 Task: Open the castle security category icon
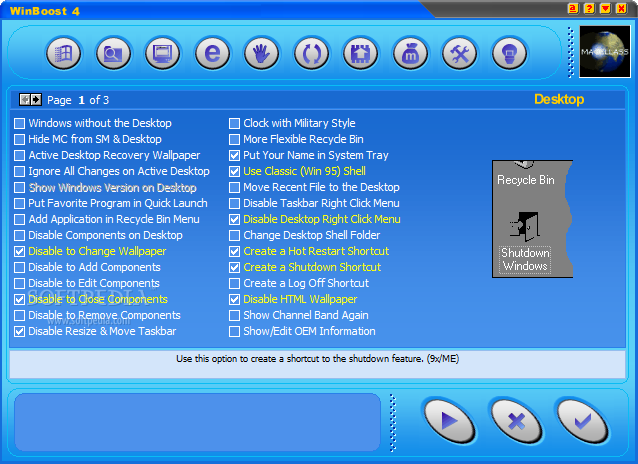[361, 53]
